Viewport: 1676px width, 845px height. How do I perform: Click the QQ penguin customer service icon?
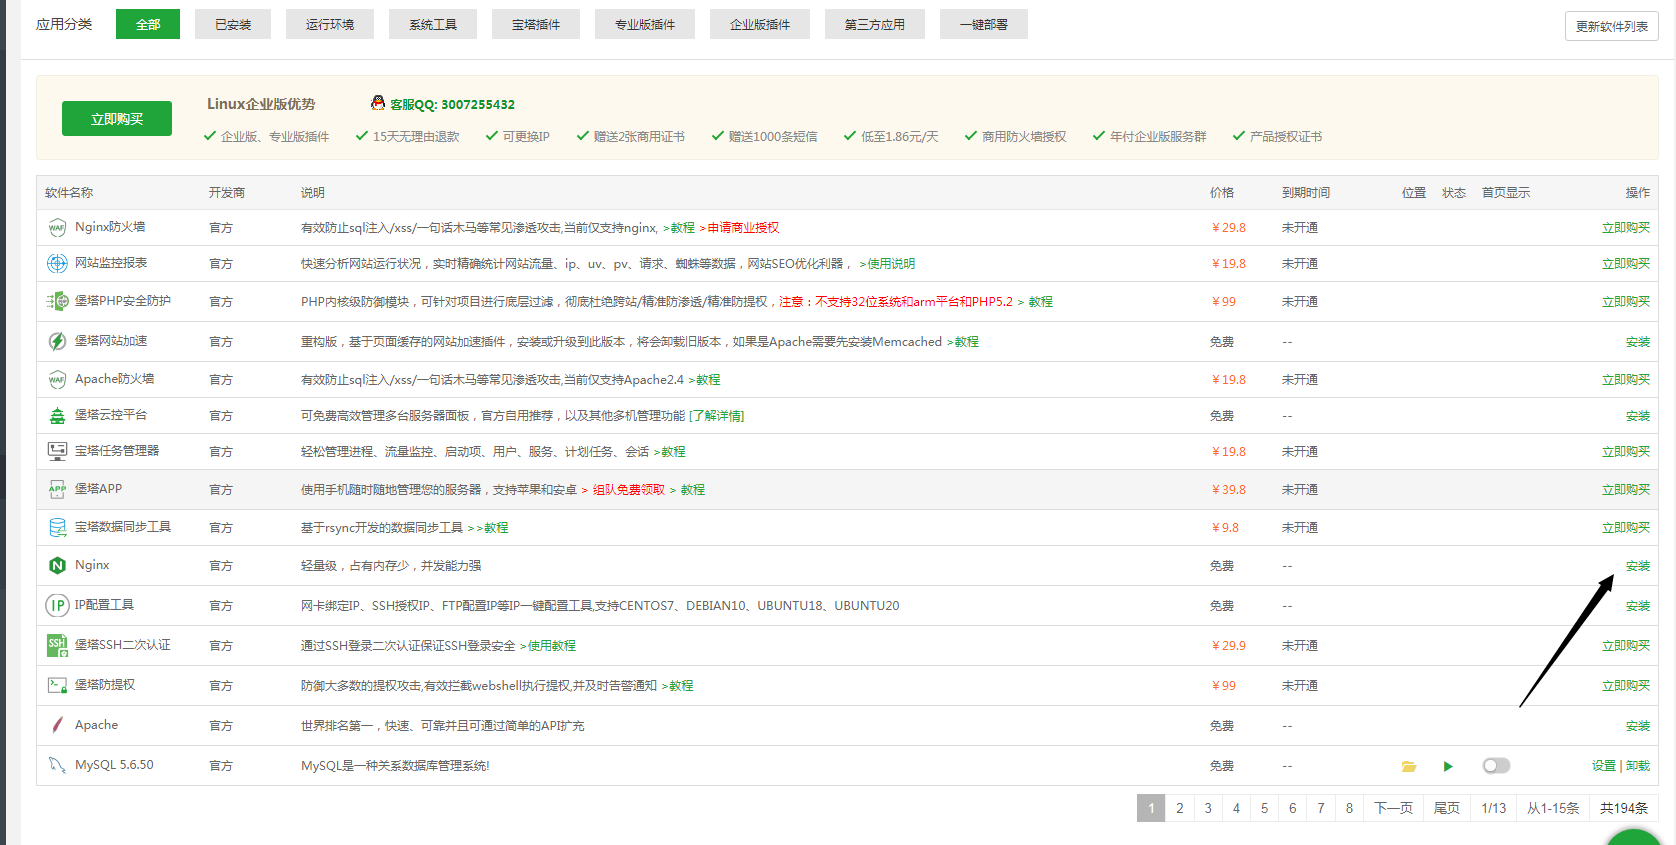[378, 103]
